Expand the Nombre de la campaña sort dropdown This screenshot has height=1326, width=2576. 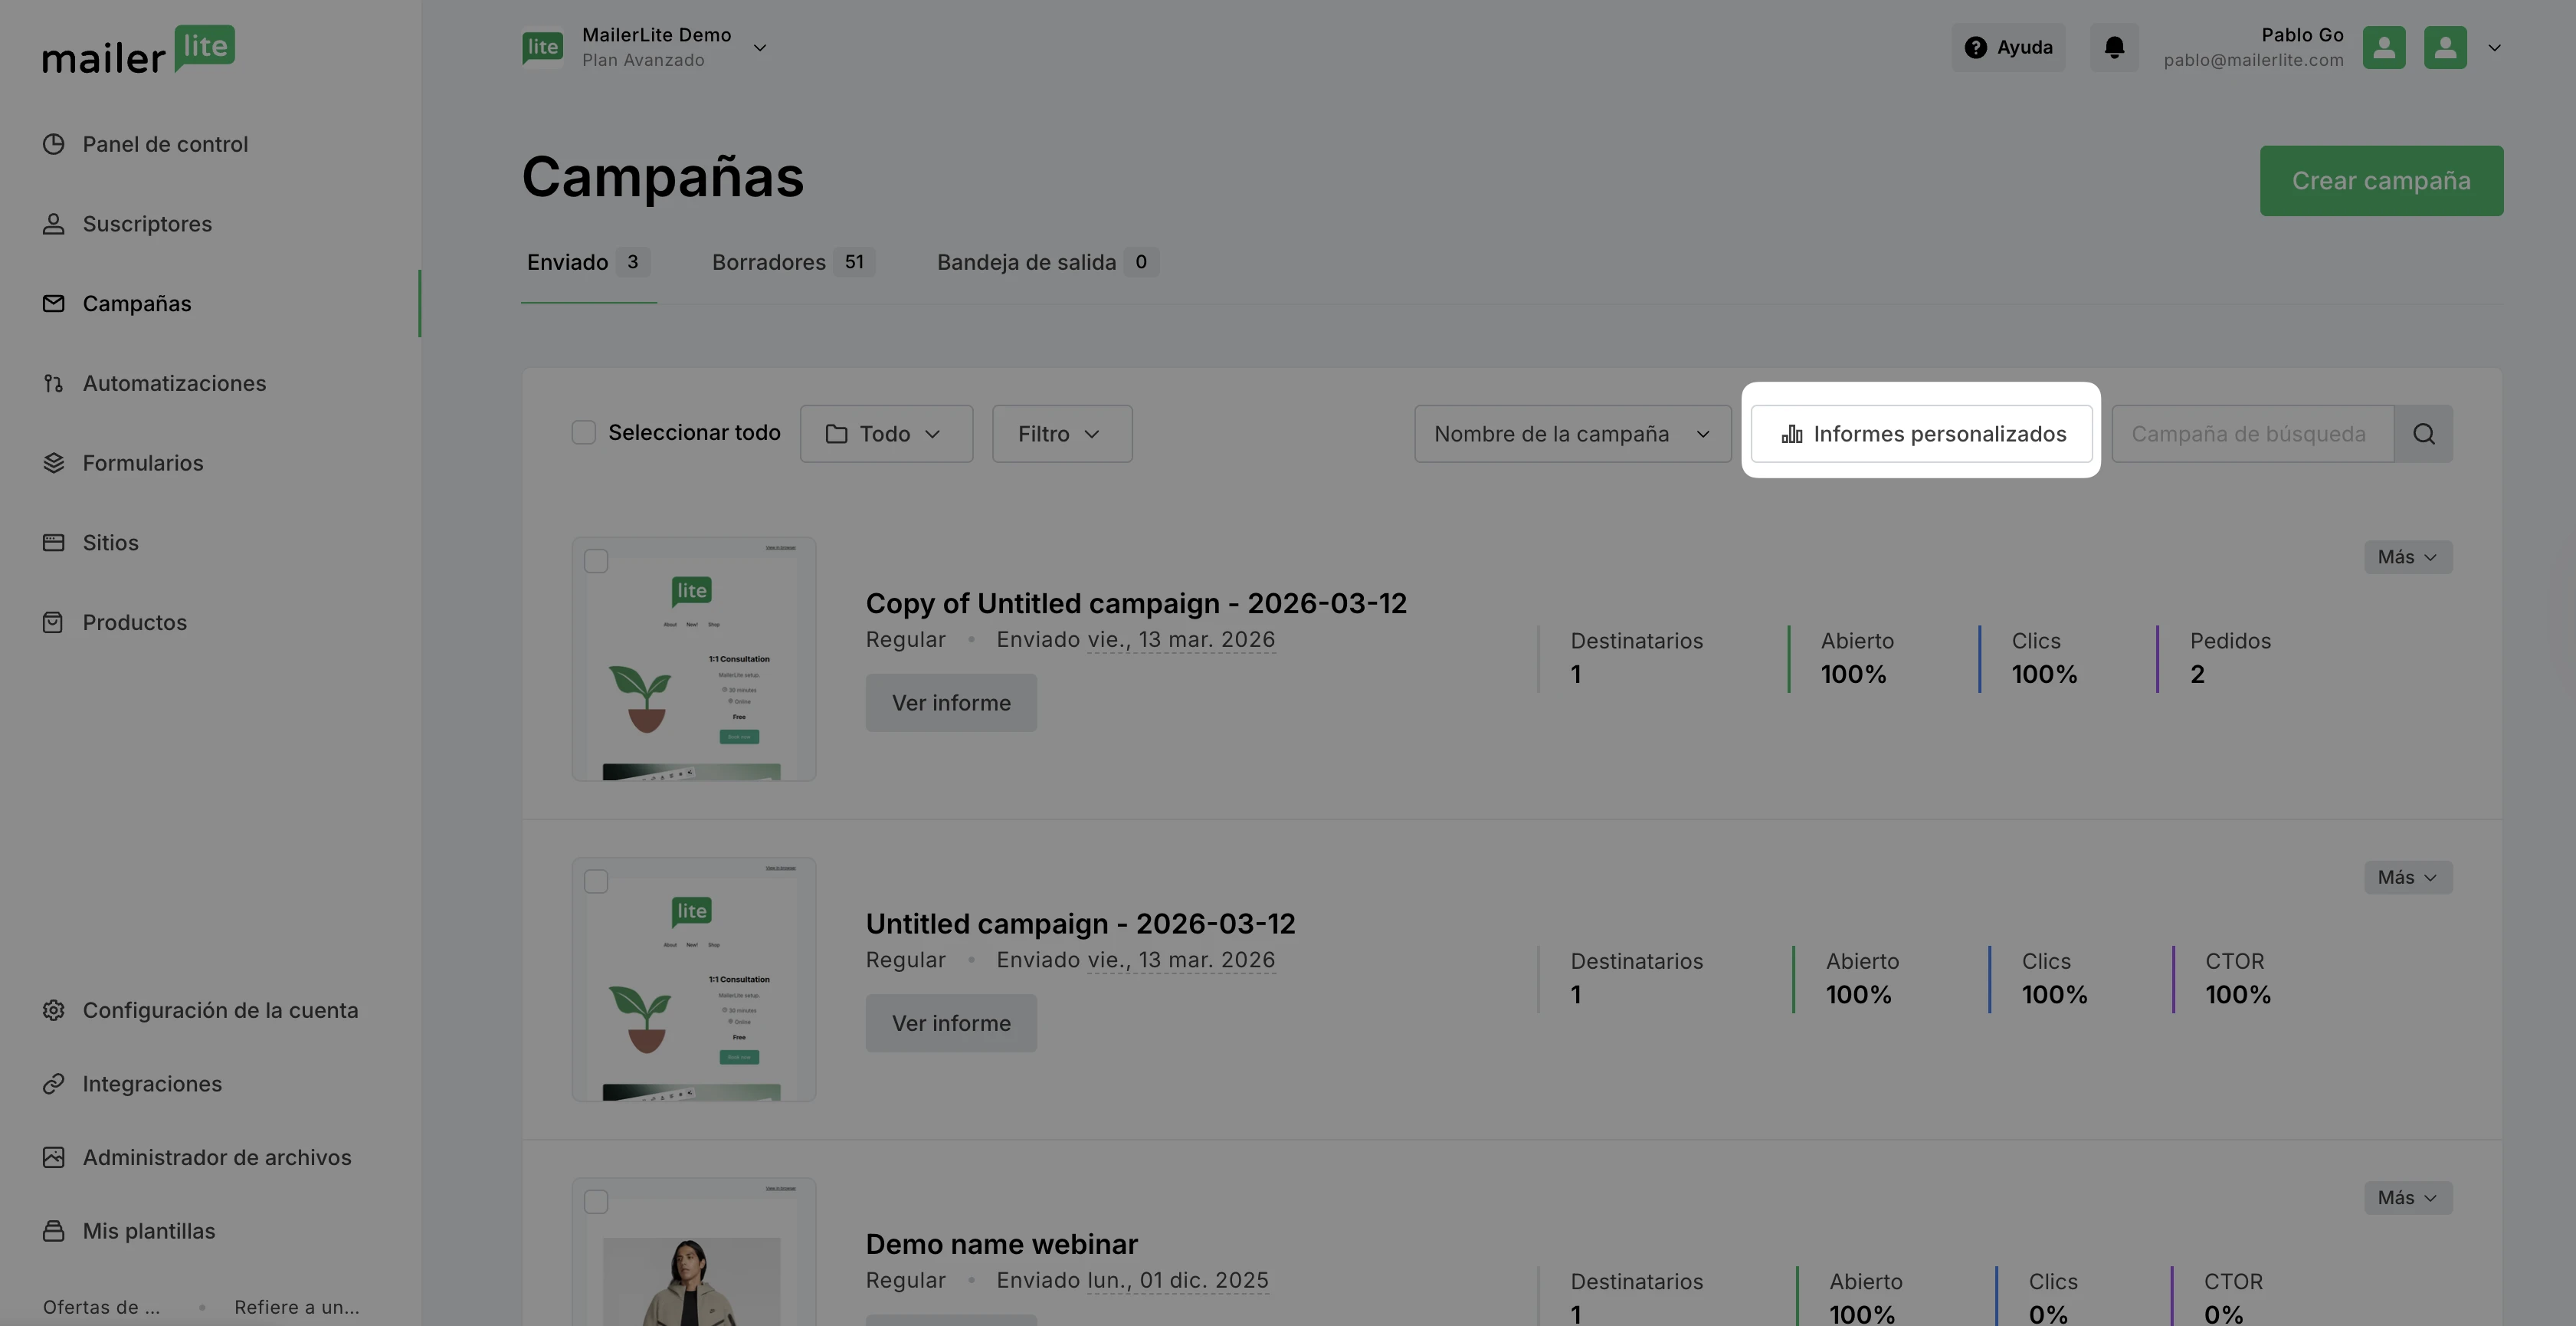1571,434
